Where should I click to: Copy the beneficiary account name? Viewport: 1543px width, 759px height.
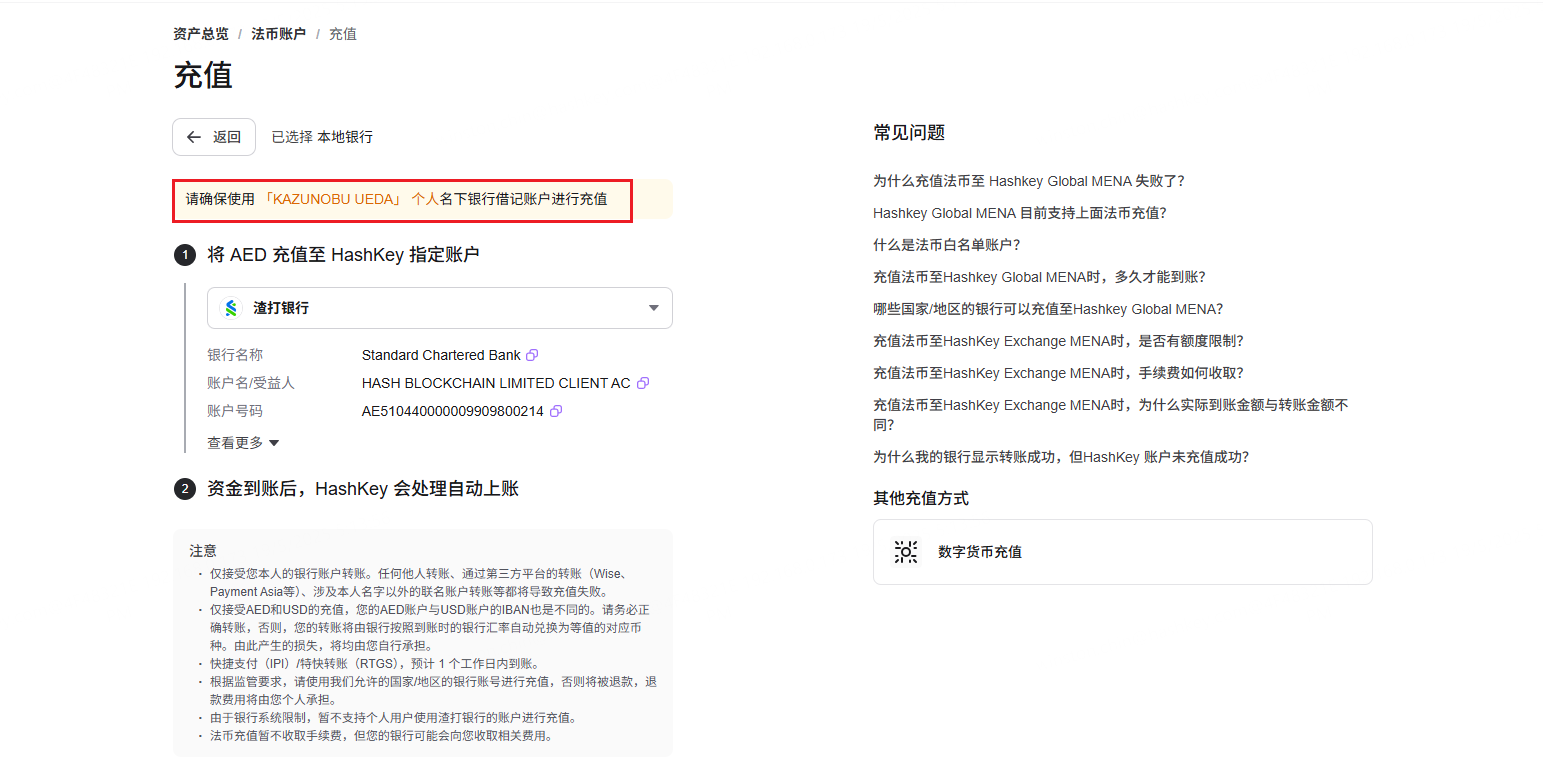coord(643,383)
